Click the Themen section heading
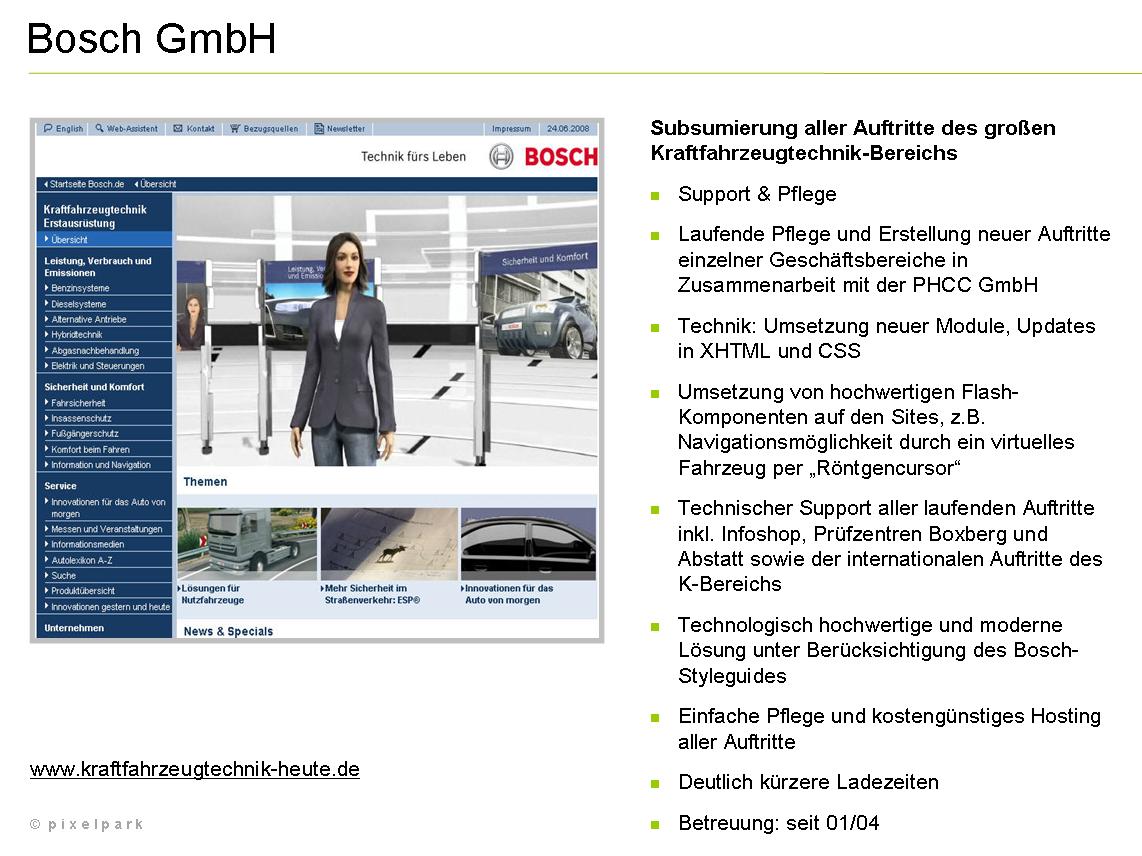 [205, 482]
